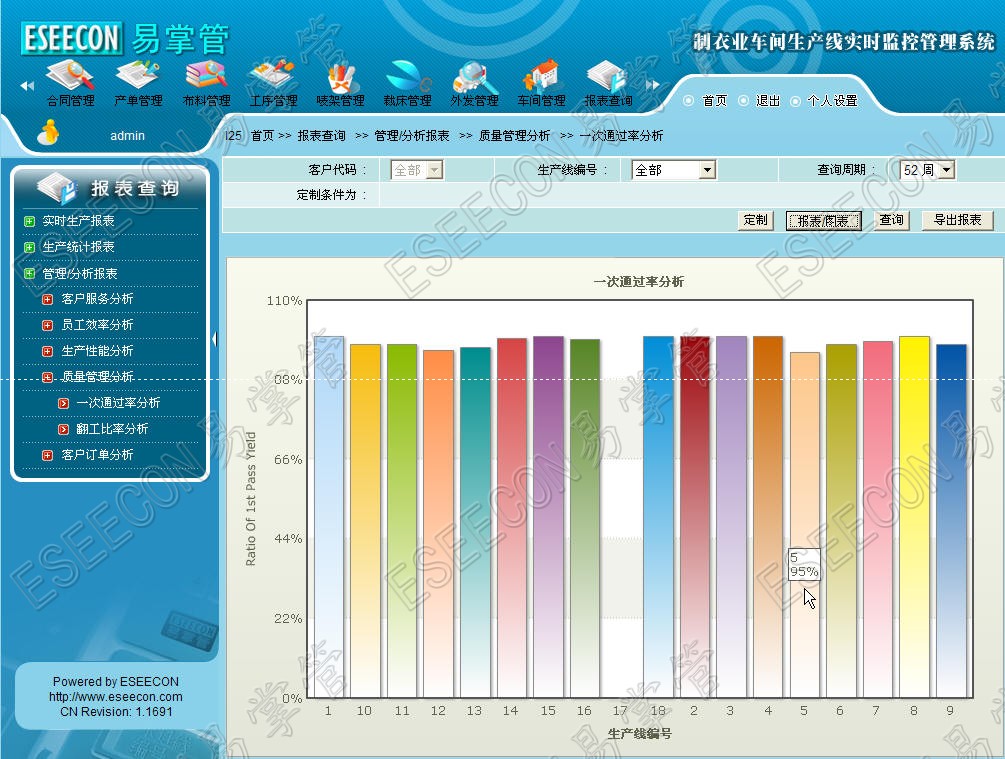Select the 退出 logout radio option

[x=743, y=101]
